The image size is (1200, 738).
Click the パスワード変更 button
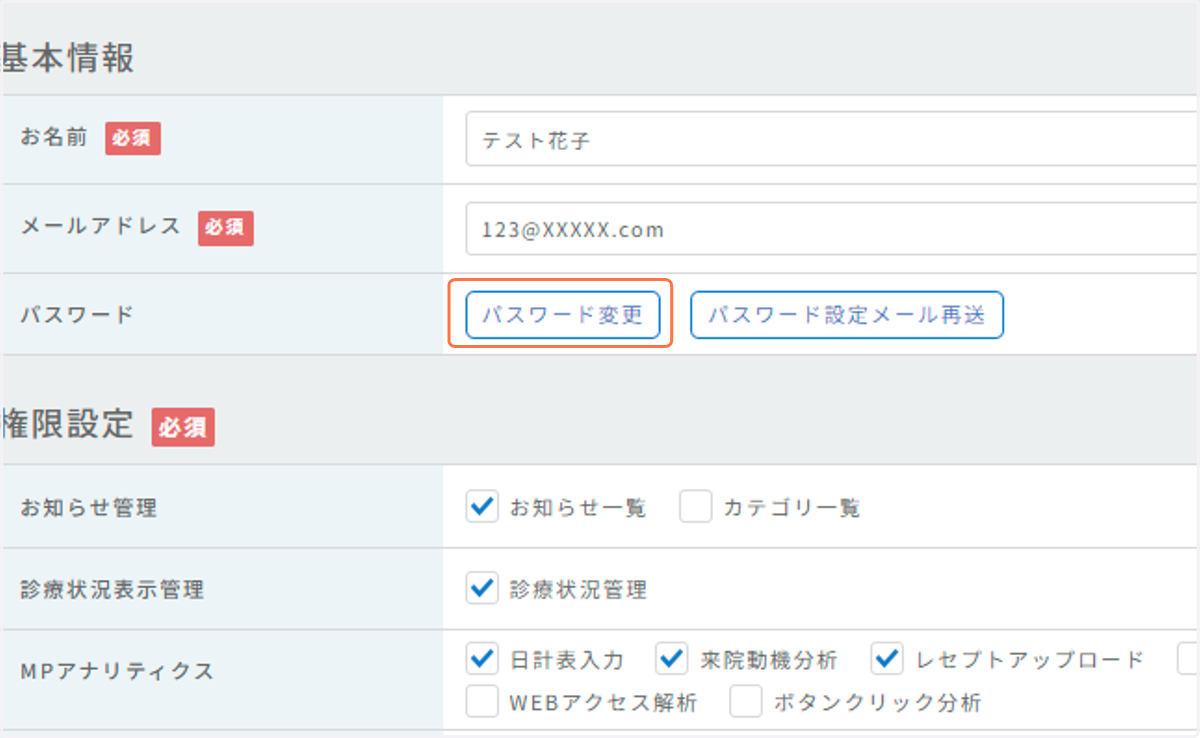(x=563, y=316)
